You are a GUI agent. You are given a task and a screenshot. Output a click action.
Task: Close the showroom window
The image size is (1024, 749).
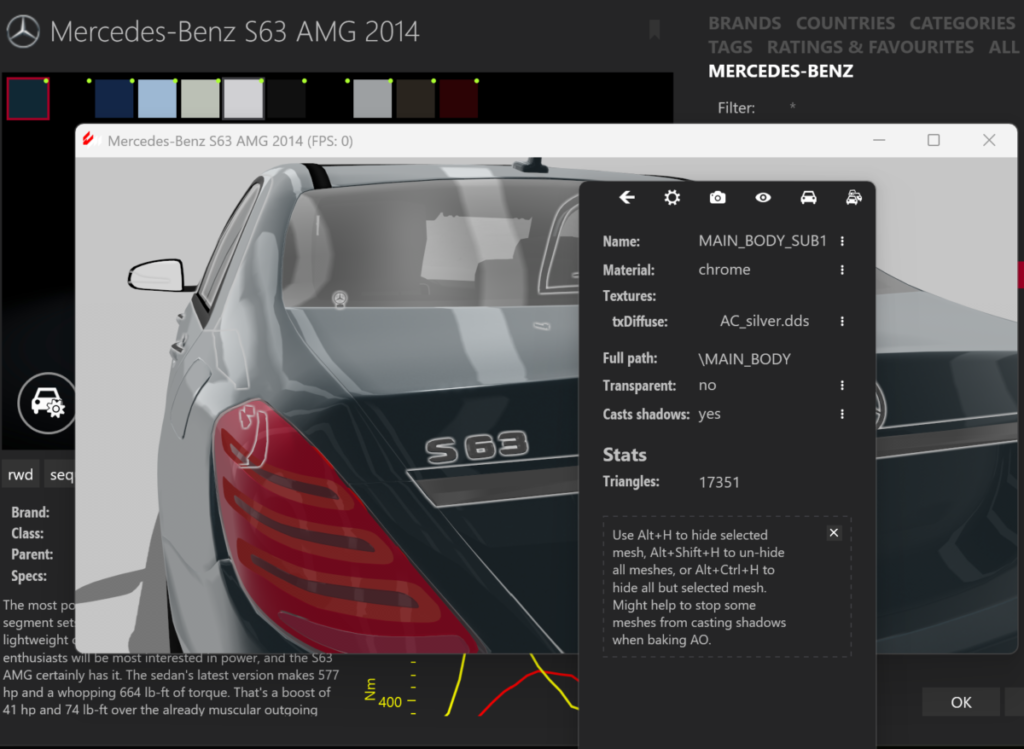point(989,140)
